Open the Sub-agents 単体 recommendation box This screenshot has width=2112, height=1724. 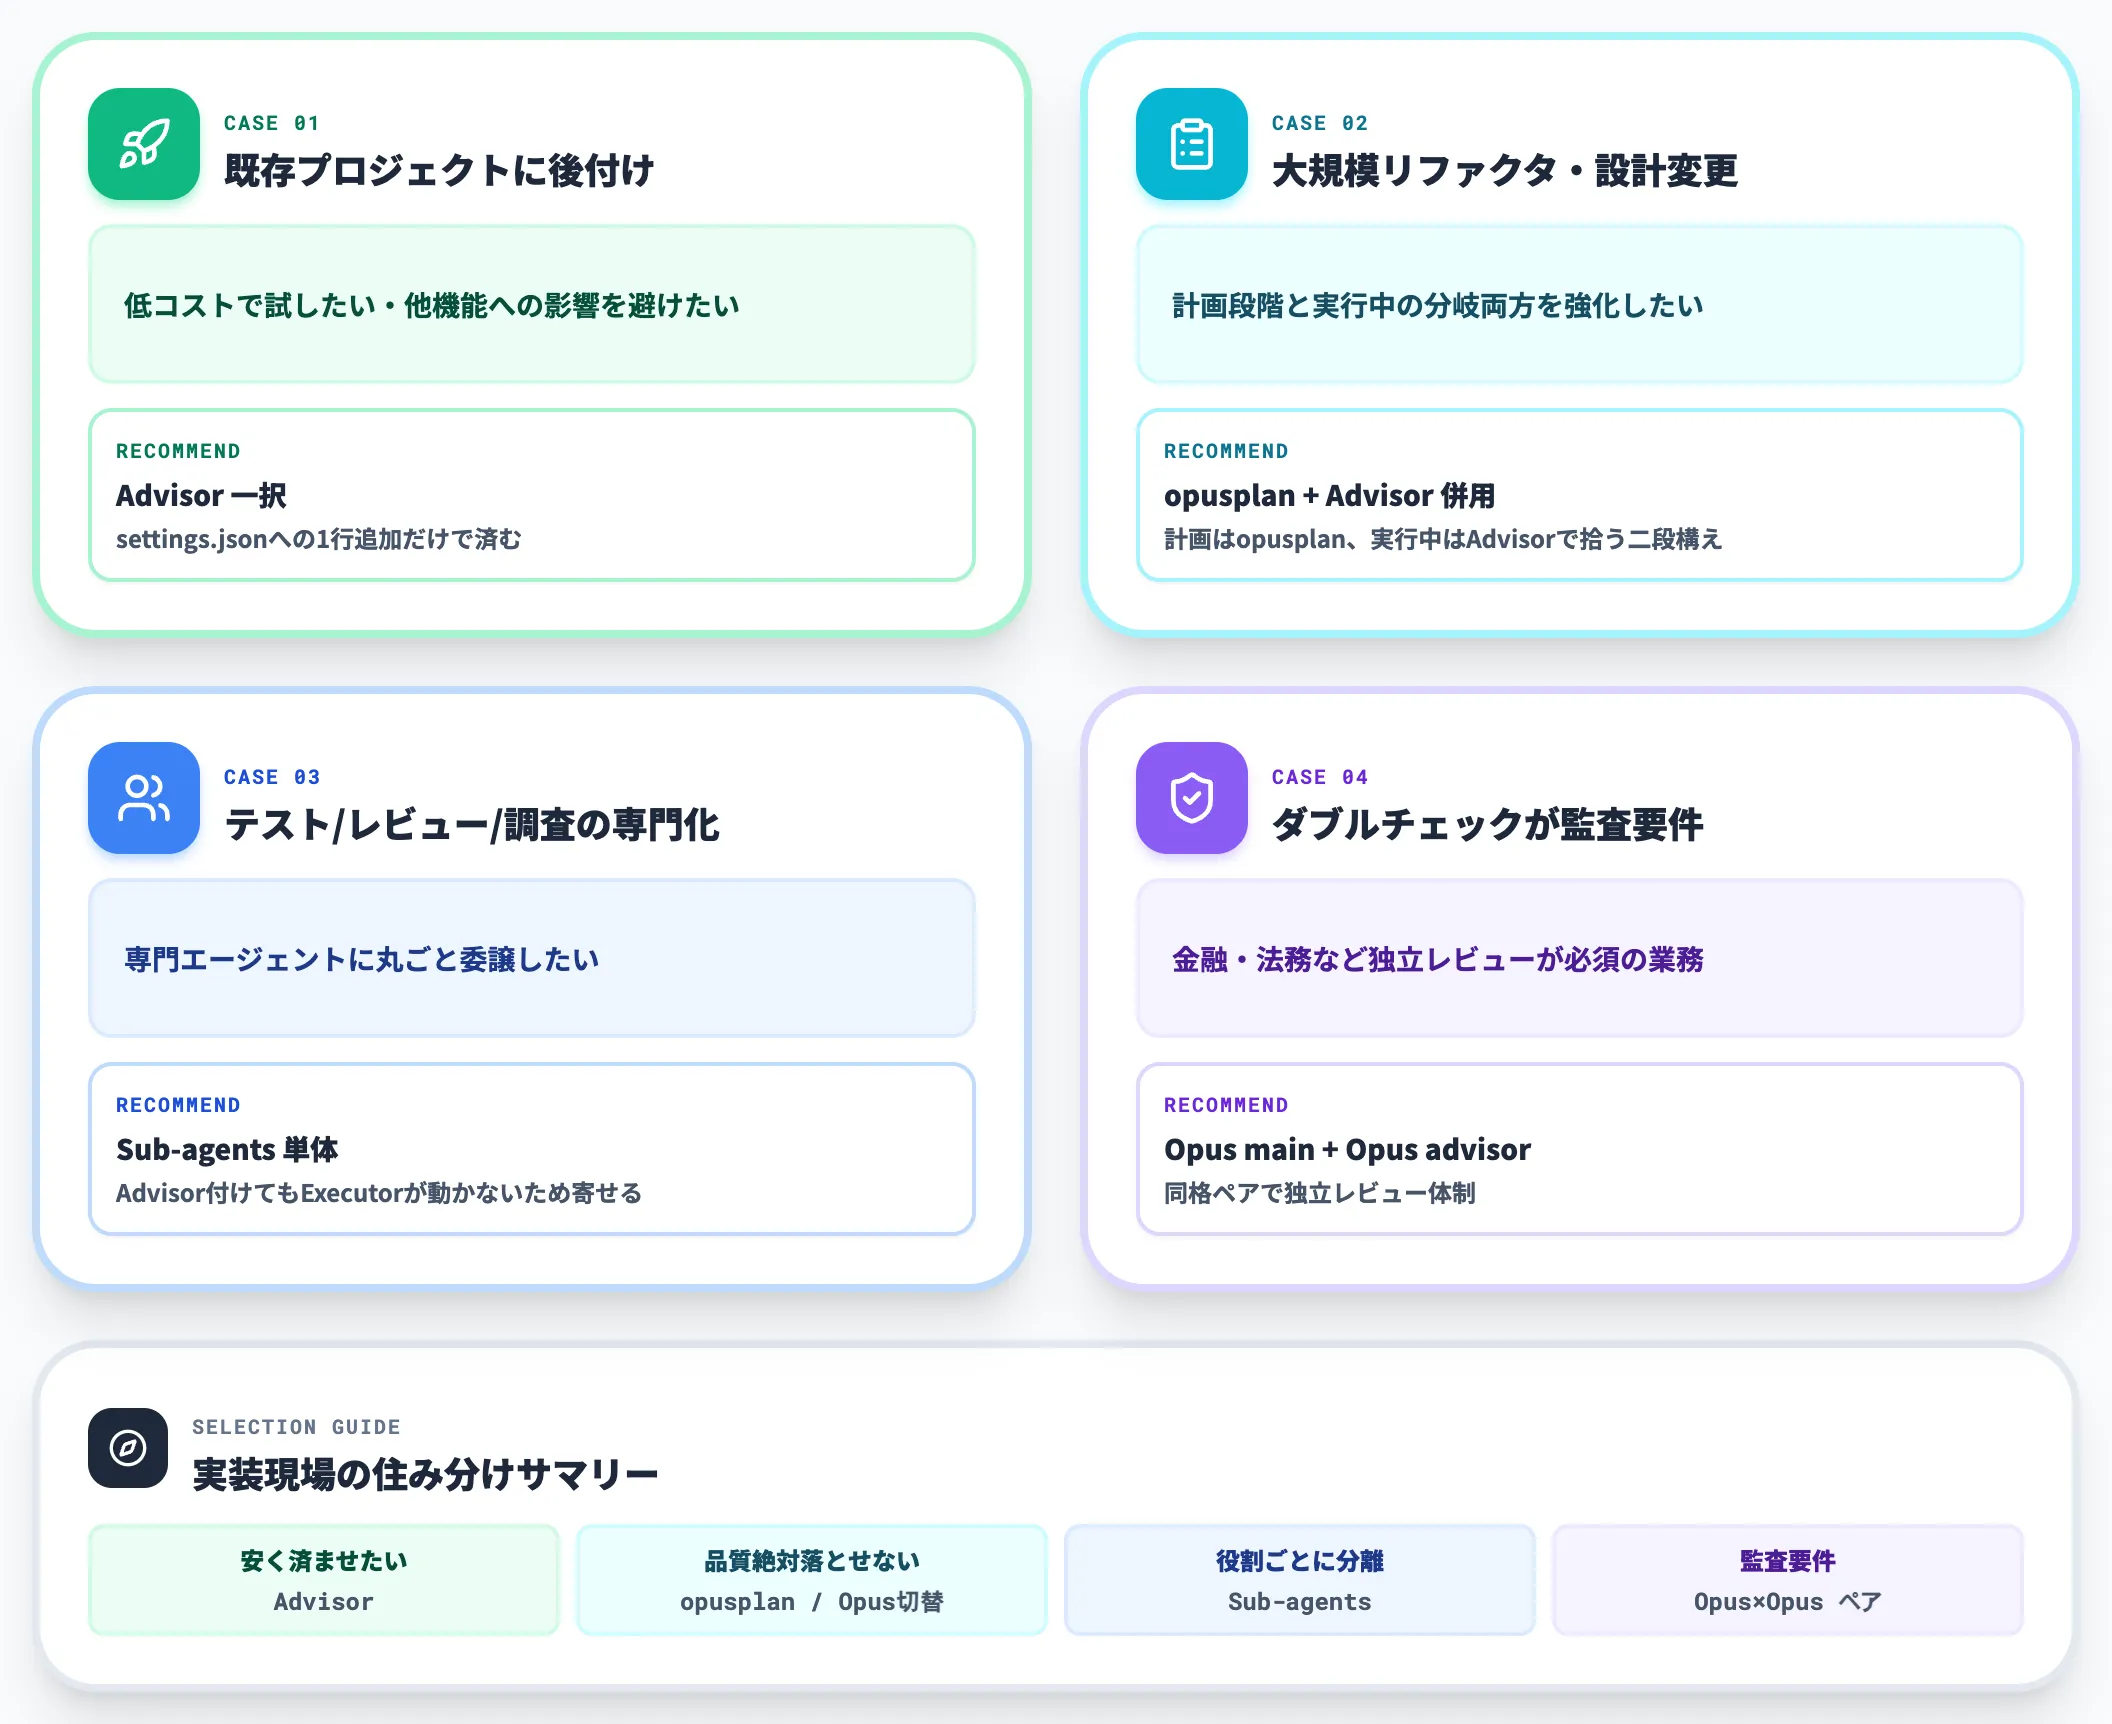[532, 1149]
